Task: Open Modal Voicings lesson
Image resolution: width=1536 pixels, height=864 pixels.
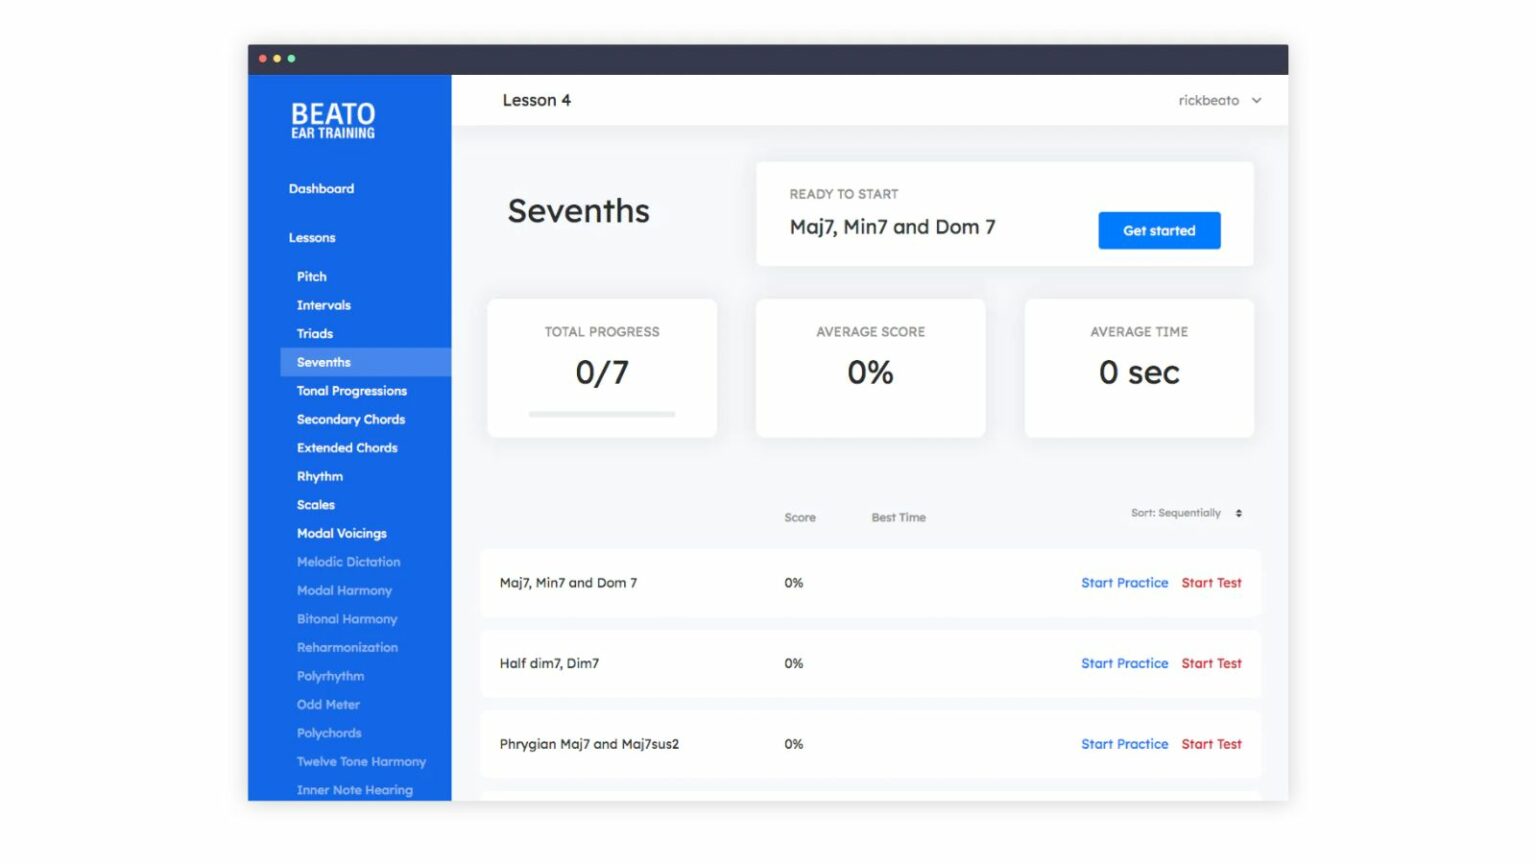Action: pyautogui.click(x=341, y=533)
